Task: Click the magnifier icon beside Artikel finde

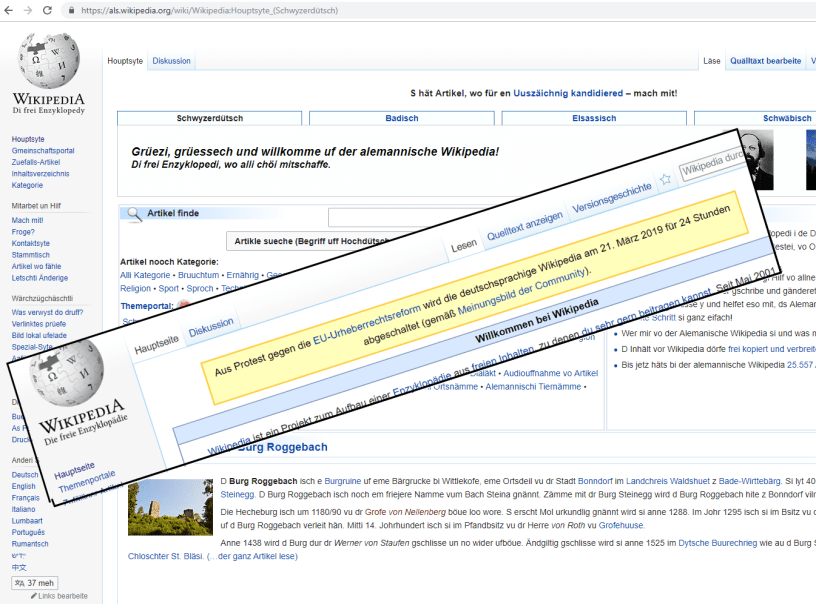Action: pos(133,213)
